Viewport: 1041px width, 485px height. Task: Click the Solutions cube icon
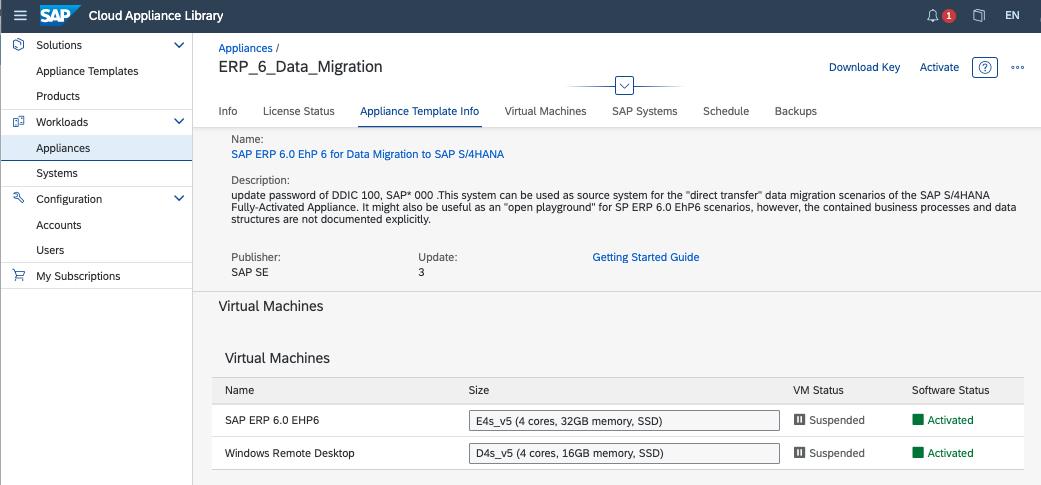tap(18, 45)
